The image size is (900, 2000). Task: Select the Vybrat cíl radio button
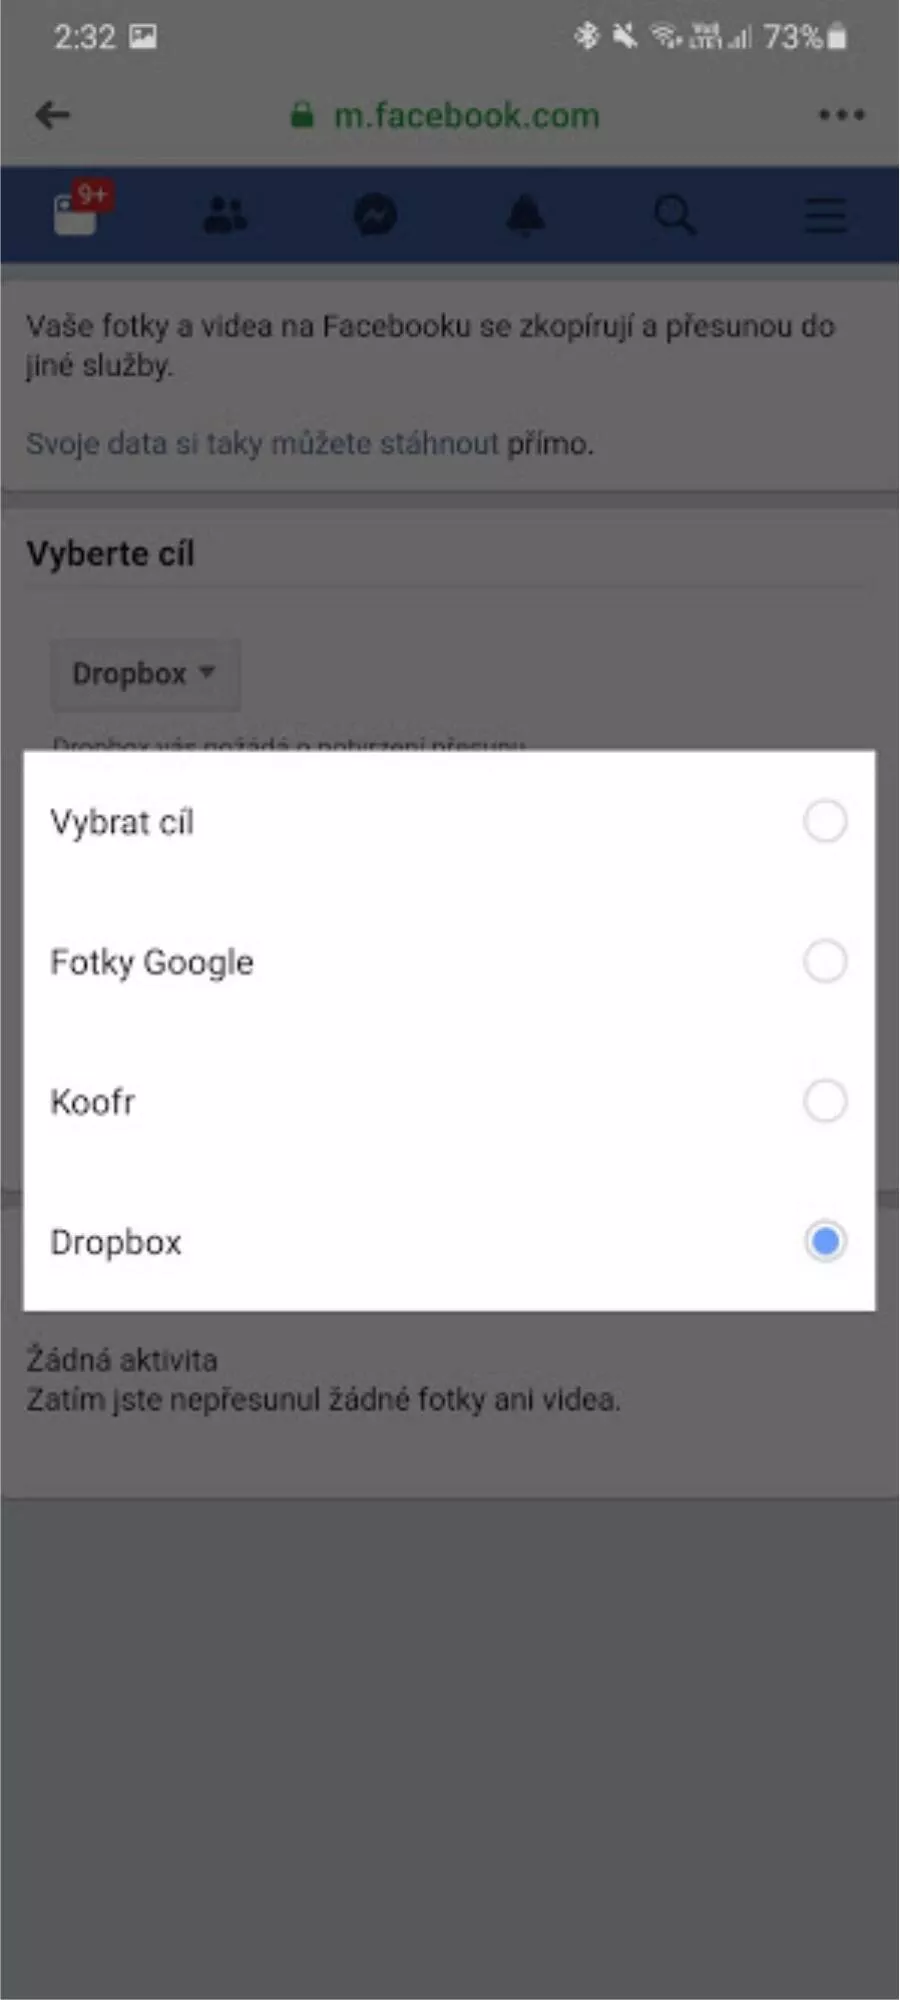tap(825, 822)
